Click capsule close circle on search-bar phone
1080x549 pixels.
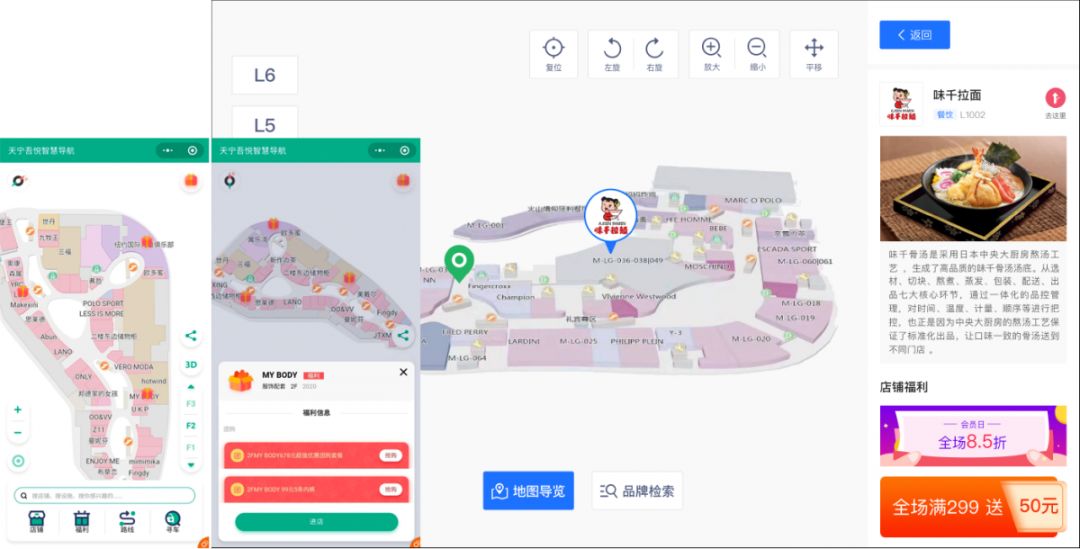point(192,150)
